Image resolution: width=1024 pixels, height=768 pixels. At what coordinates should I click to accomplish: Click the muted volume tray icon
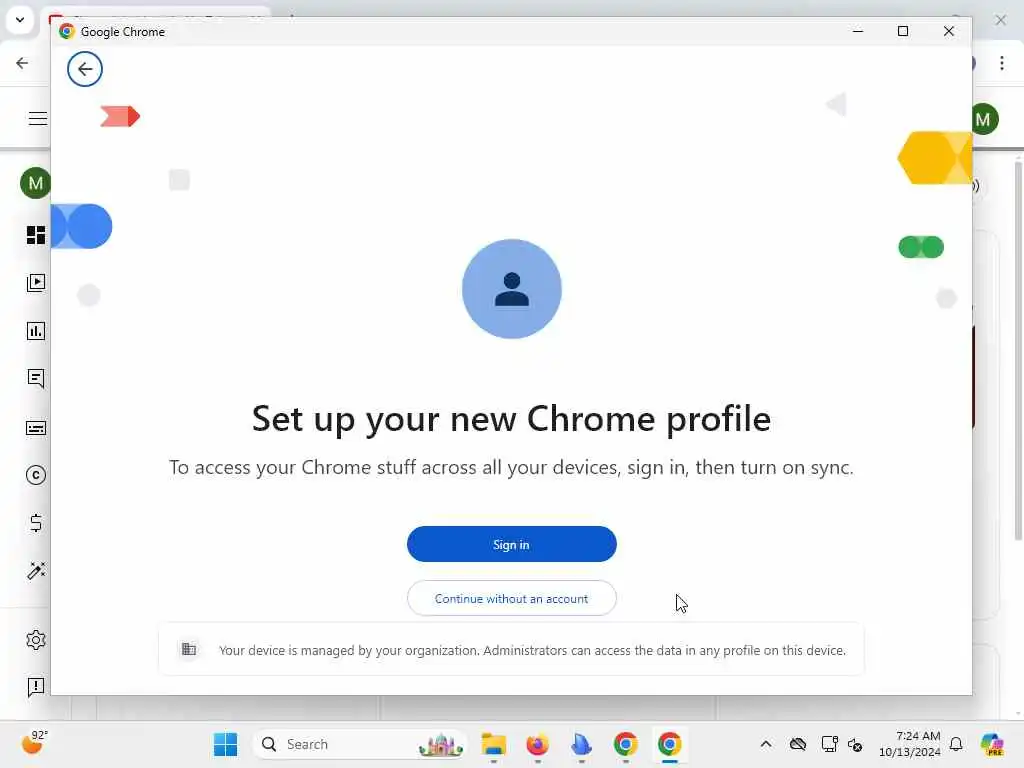855,744
